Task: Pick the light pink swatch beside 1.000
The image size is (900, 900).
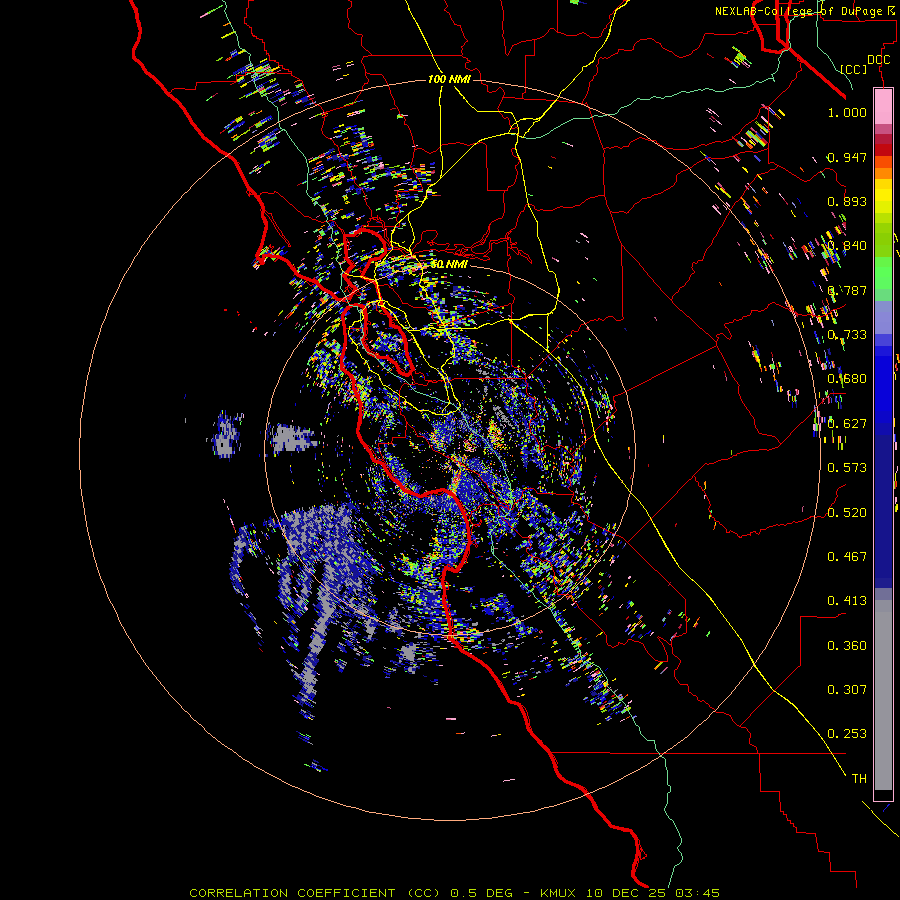Action: pos(883,107)
